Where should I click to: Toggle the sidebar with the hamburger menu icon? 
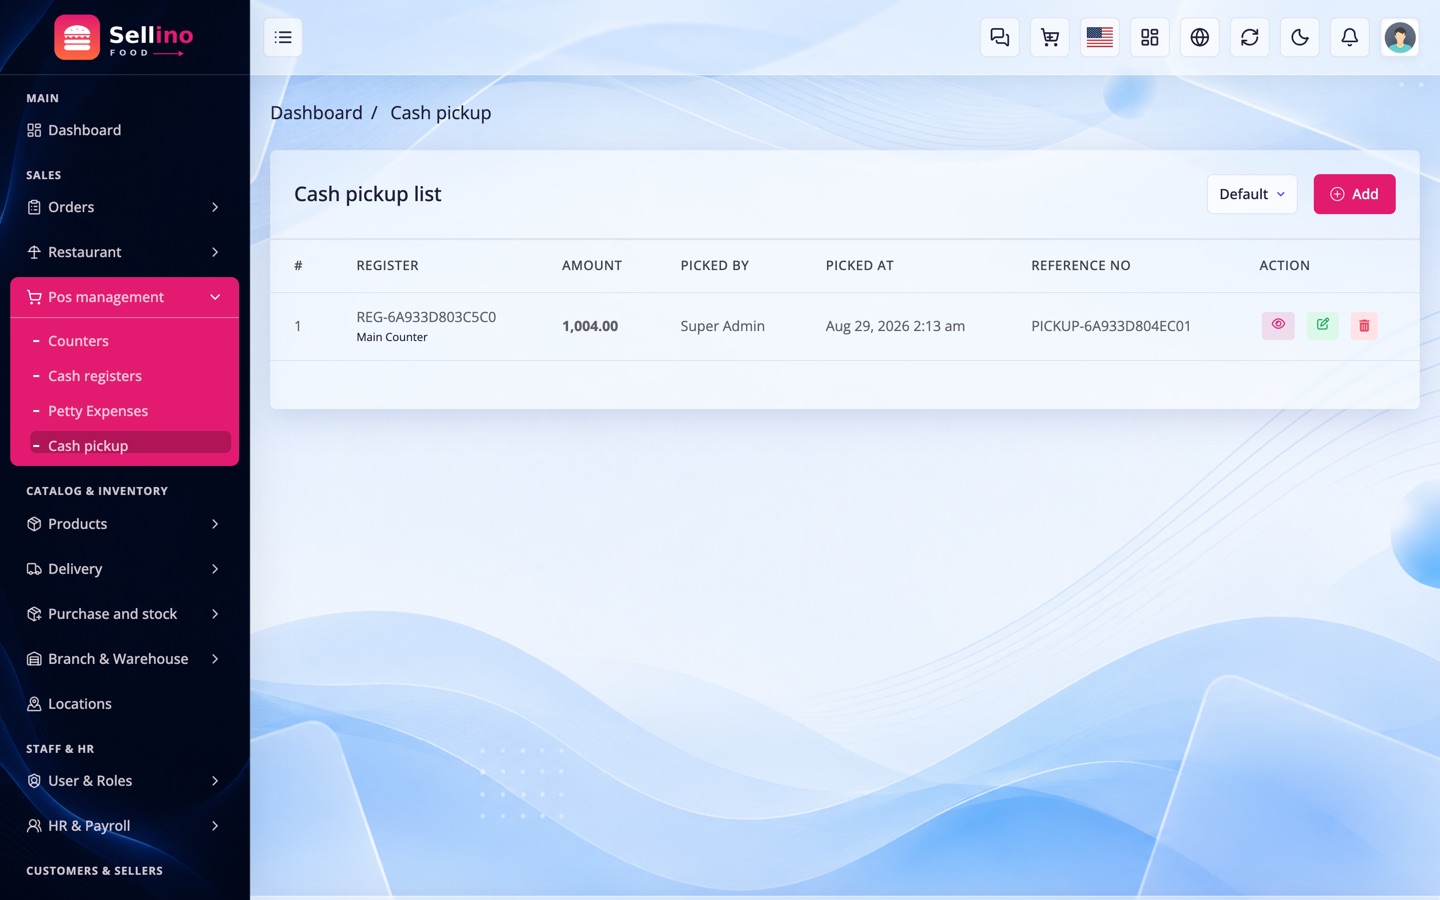[283, 37]
